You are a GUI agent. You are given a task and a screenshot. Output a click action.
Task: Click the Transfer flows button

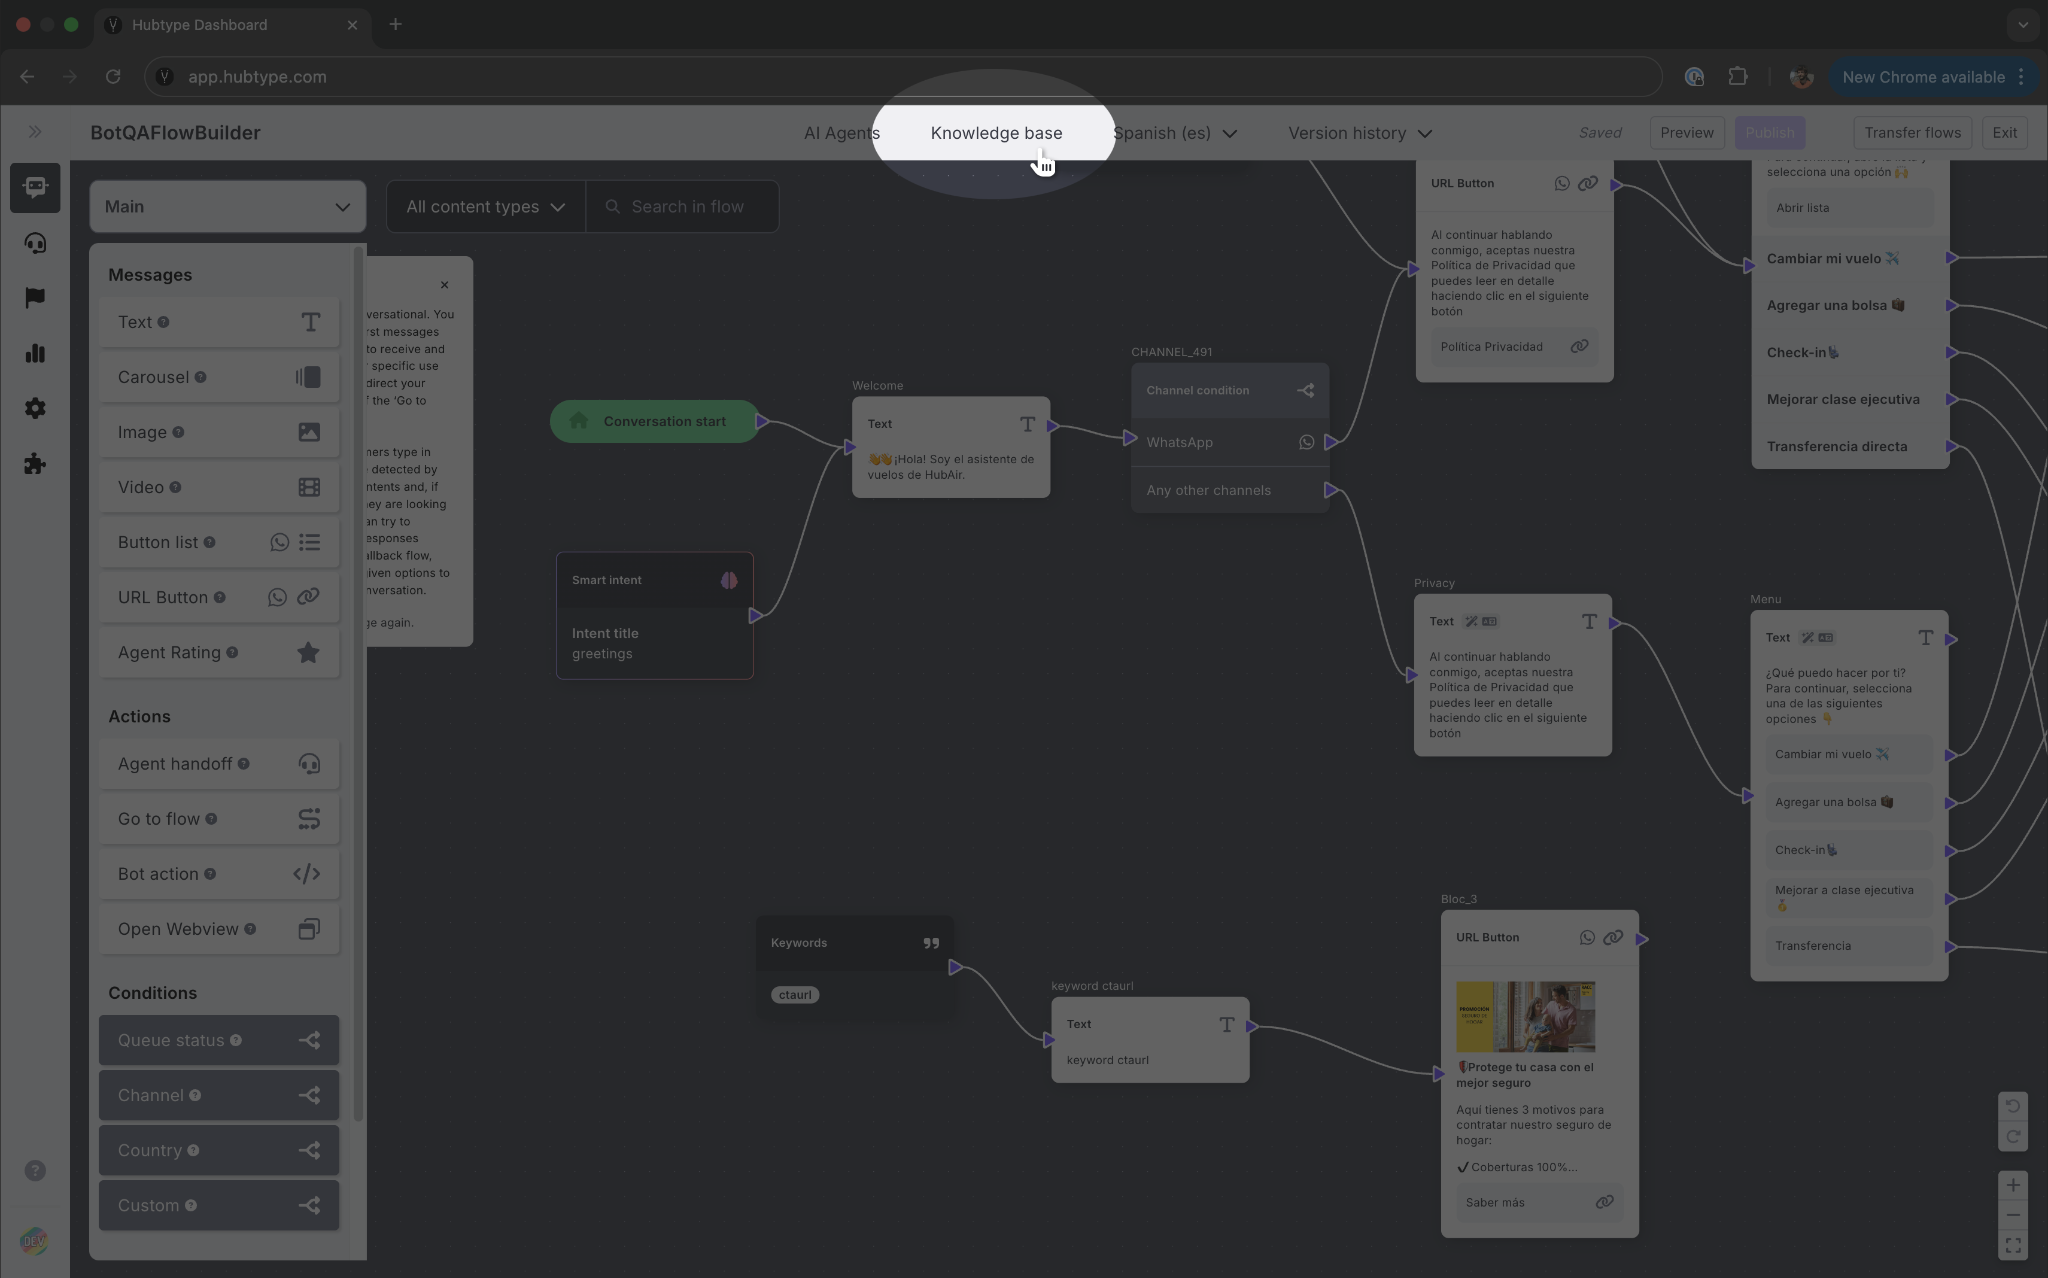click(1911, 132)
